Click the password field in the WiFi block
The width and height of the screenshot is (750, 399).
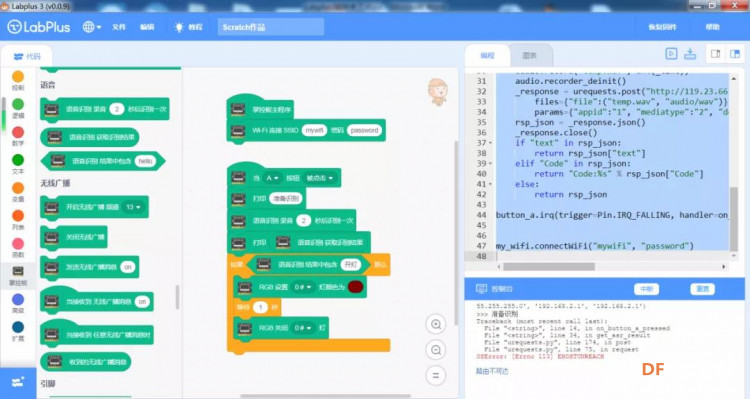point(364,130)
